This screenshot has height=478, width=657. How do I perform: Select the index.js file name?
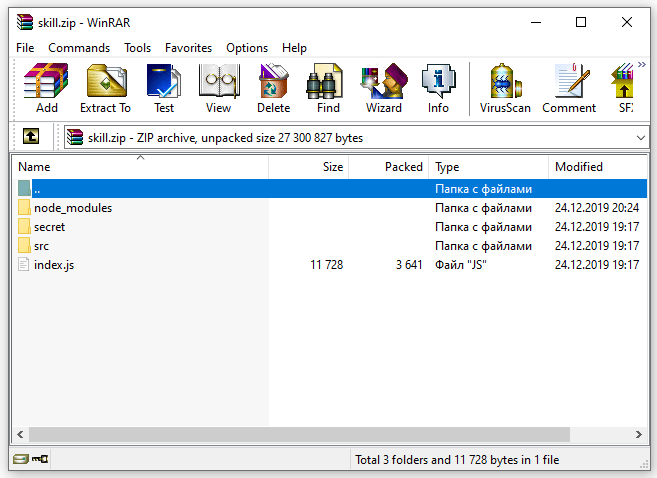pos(54,265)
